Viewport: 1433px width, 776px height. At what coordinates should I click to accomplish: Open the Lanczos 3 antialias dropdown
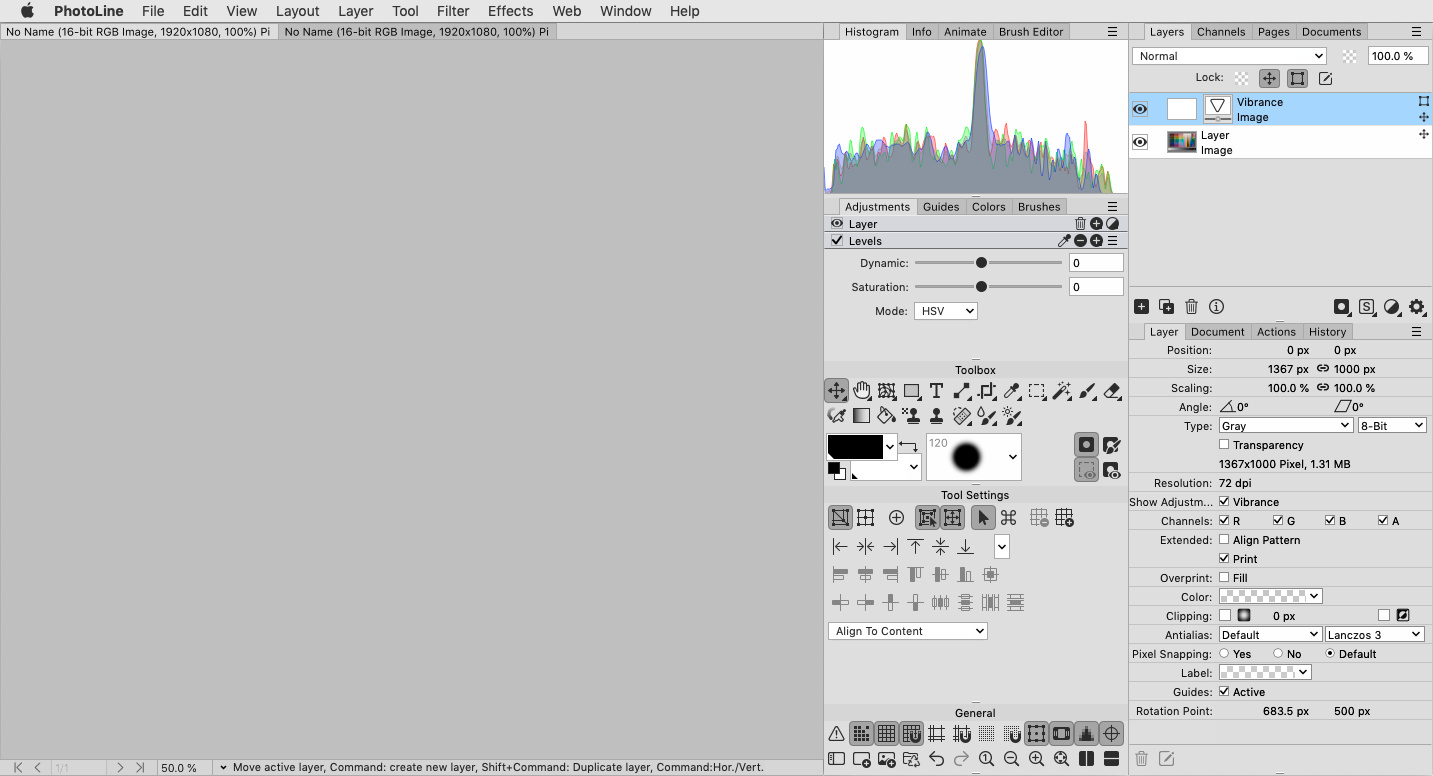pyautogui.click(x=1375, y=635)
